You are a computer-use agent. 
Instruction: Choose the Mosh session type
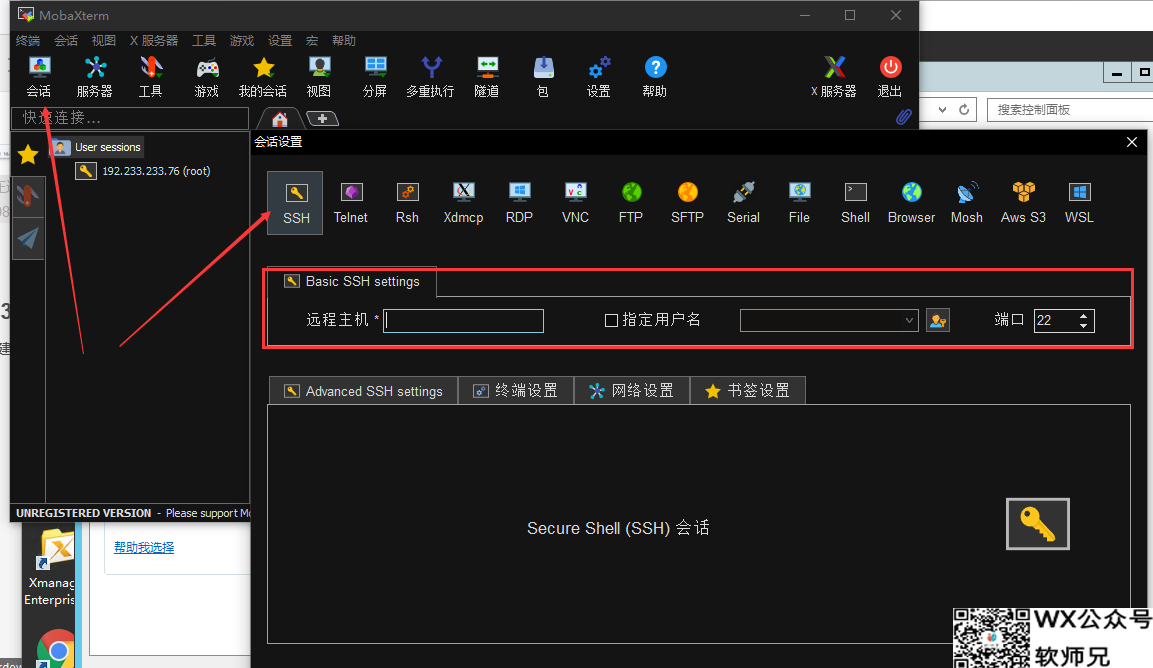[967, 203]
